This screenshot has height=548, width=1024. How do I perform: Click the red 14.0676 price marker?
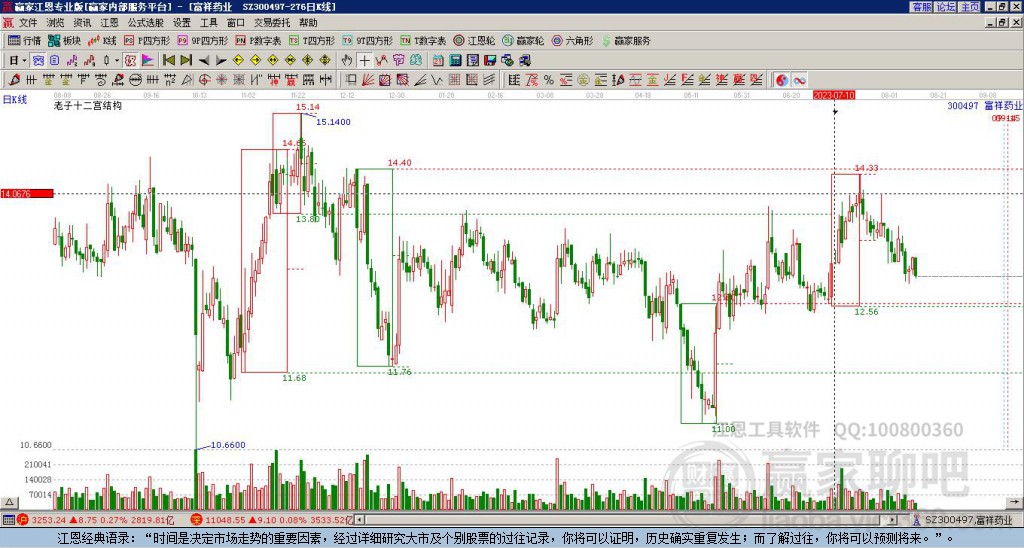point(27,193)
